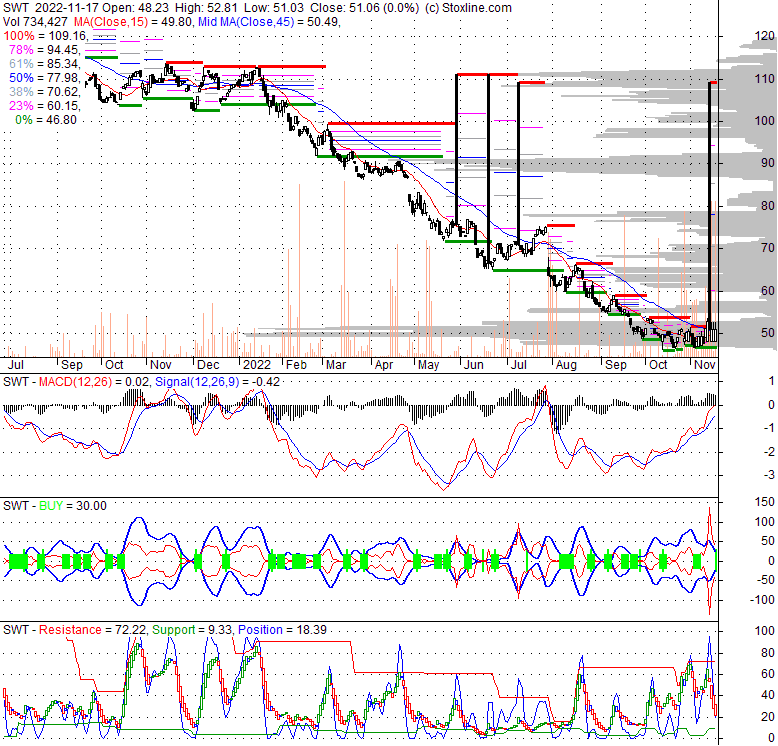Select the Close: 51.06 value

click(x=346, y=8)
